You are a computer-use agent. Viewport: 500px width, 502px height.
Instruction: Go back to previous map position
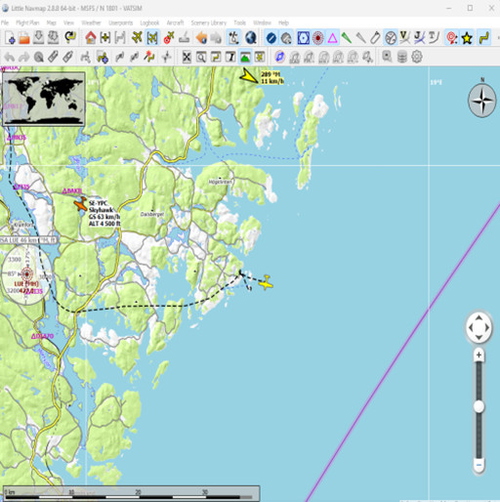(x=201, y=38)
